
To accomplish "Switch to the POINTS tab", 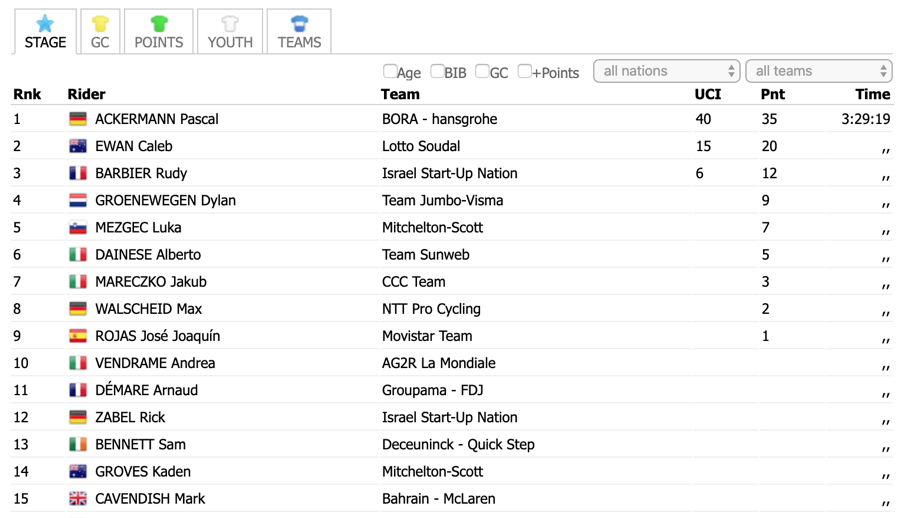I will [x=159, y=32].
